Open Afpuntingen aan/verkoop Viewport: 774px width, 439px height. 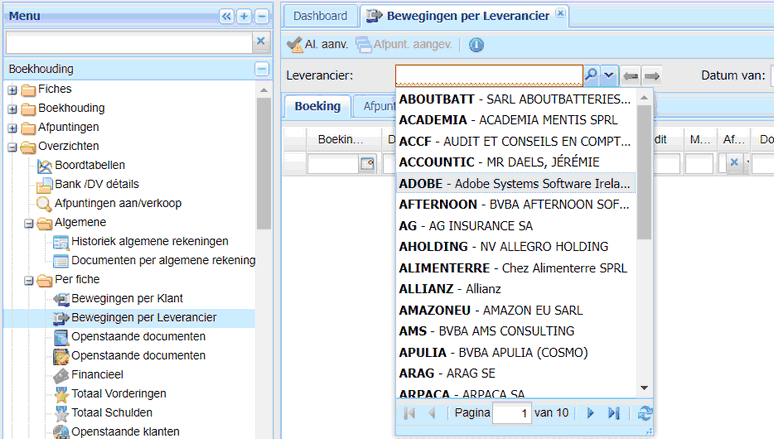[118, 203]
